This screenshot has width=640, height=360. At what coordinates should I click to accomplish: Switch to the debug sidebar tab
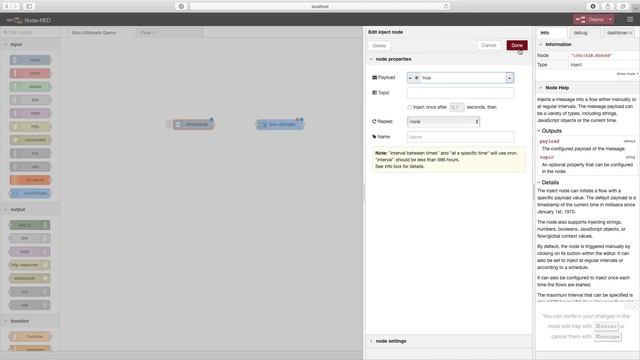tap(584, 33)
